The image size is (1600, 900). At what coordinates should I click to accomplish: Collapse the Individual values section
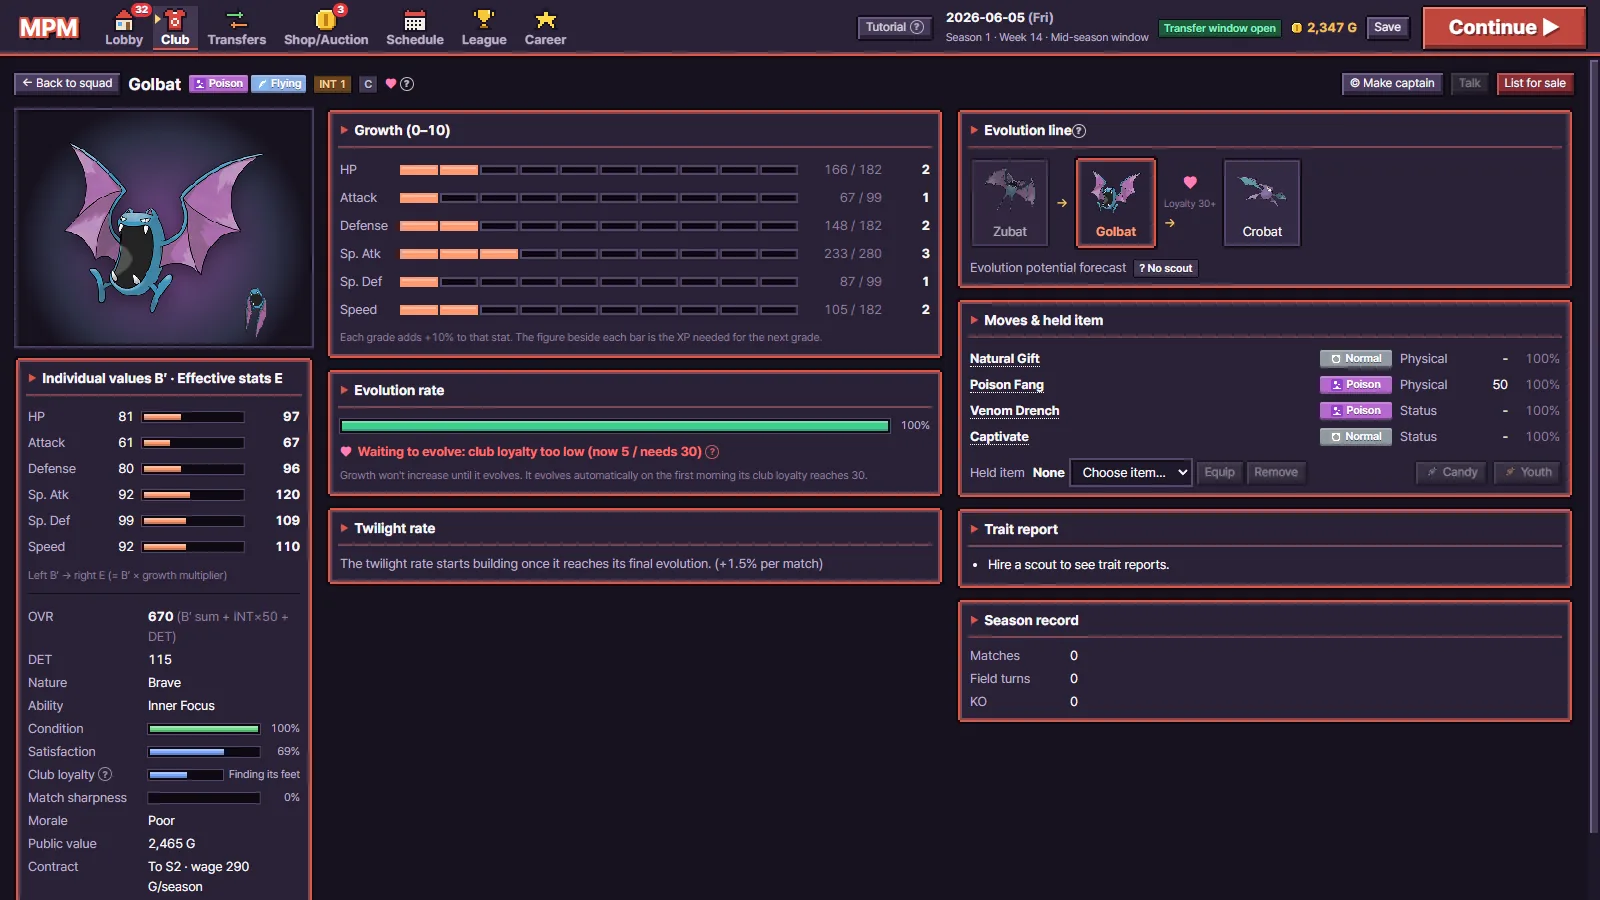pyautogui.click(x=32, y=378)
